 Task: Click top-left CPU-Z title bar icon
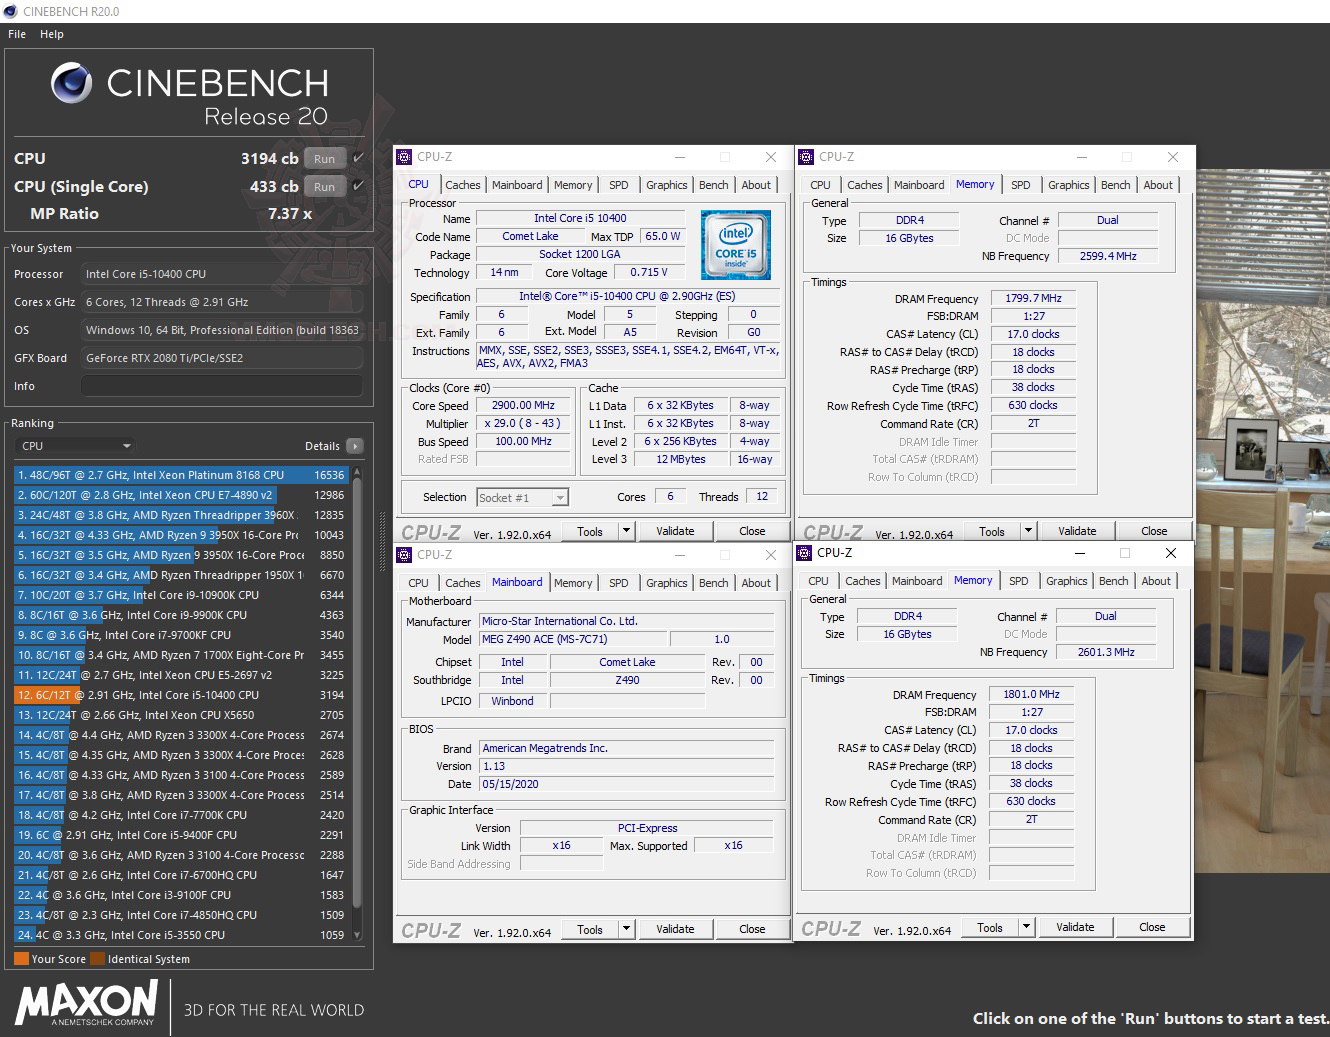(404, 157)
